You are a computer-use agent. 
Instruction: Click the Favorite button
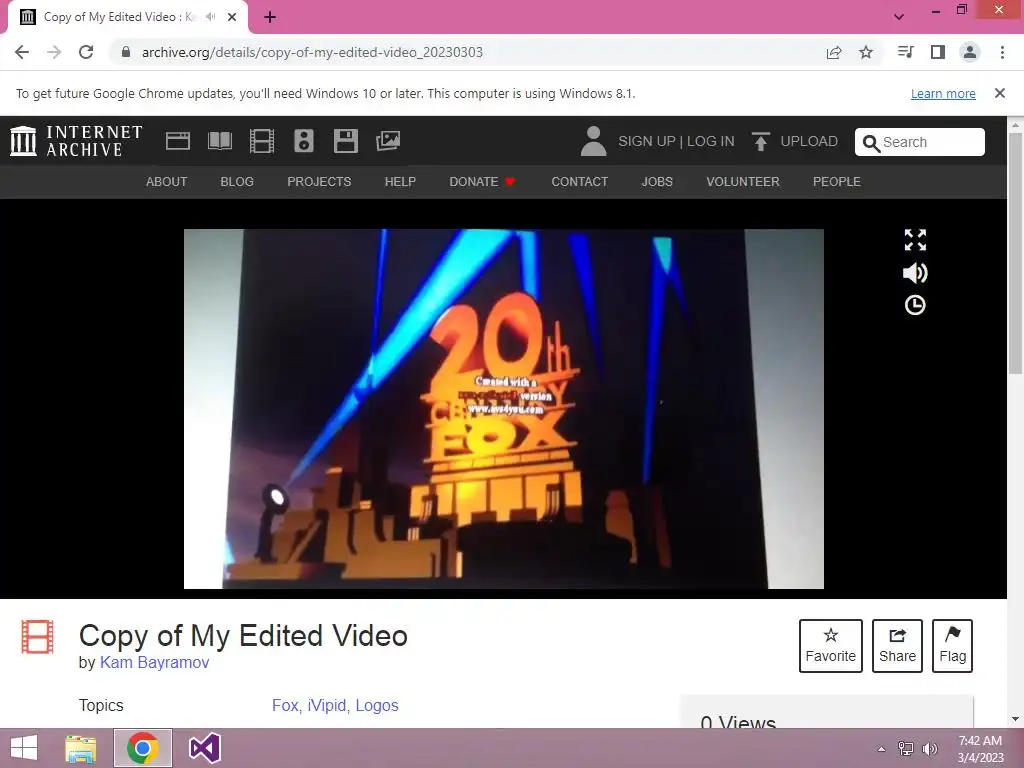point(831,646)
